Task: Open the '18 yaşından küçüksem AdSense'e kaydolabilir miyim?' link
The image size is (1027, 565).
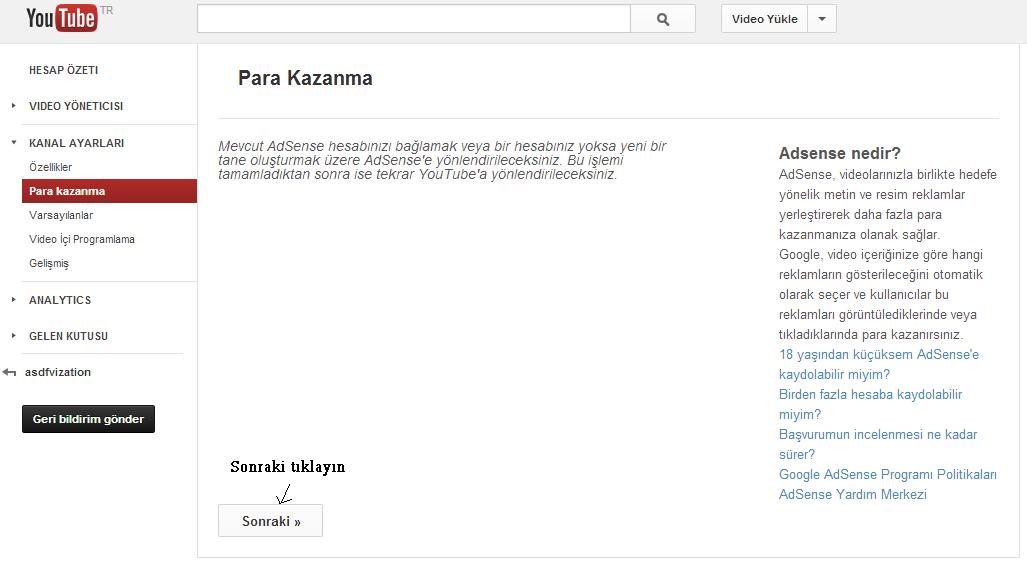Action: pyautogui.click(x=879, y=365)
